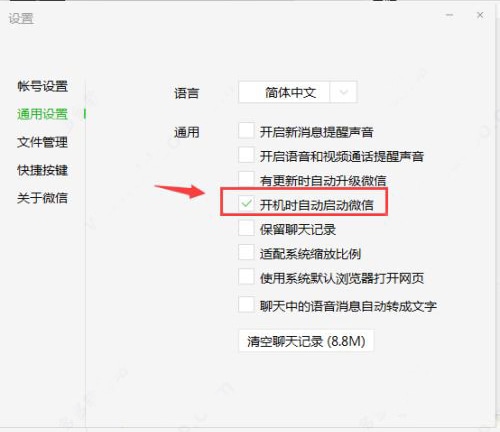
Task: Check 适配系统缩放比例 option
Action: [246, 253]
